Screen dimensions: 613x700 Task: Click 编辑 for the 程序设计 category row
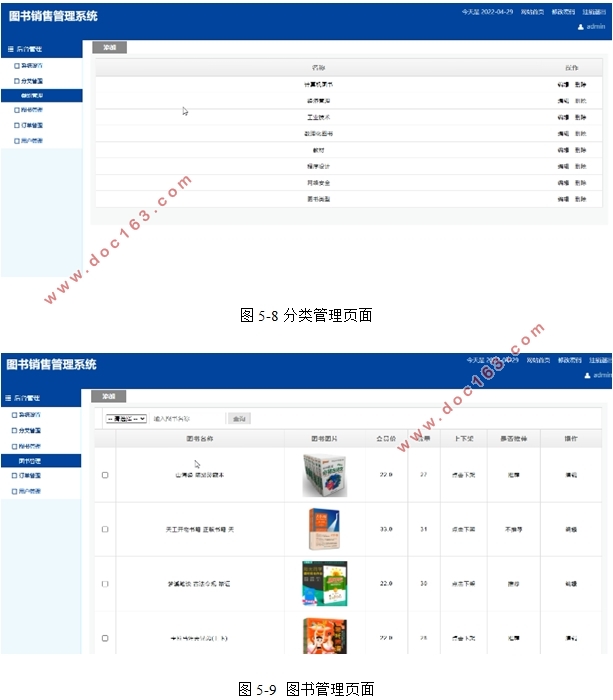(x=563, y=166)
